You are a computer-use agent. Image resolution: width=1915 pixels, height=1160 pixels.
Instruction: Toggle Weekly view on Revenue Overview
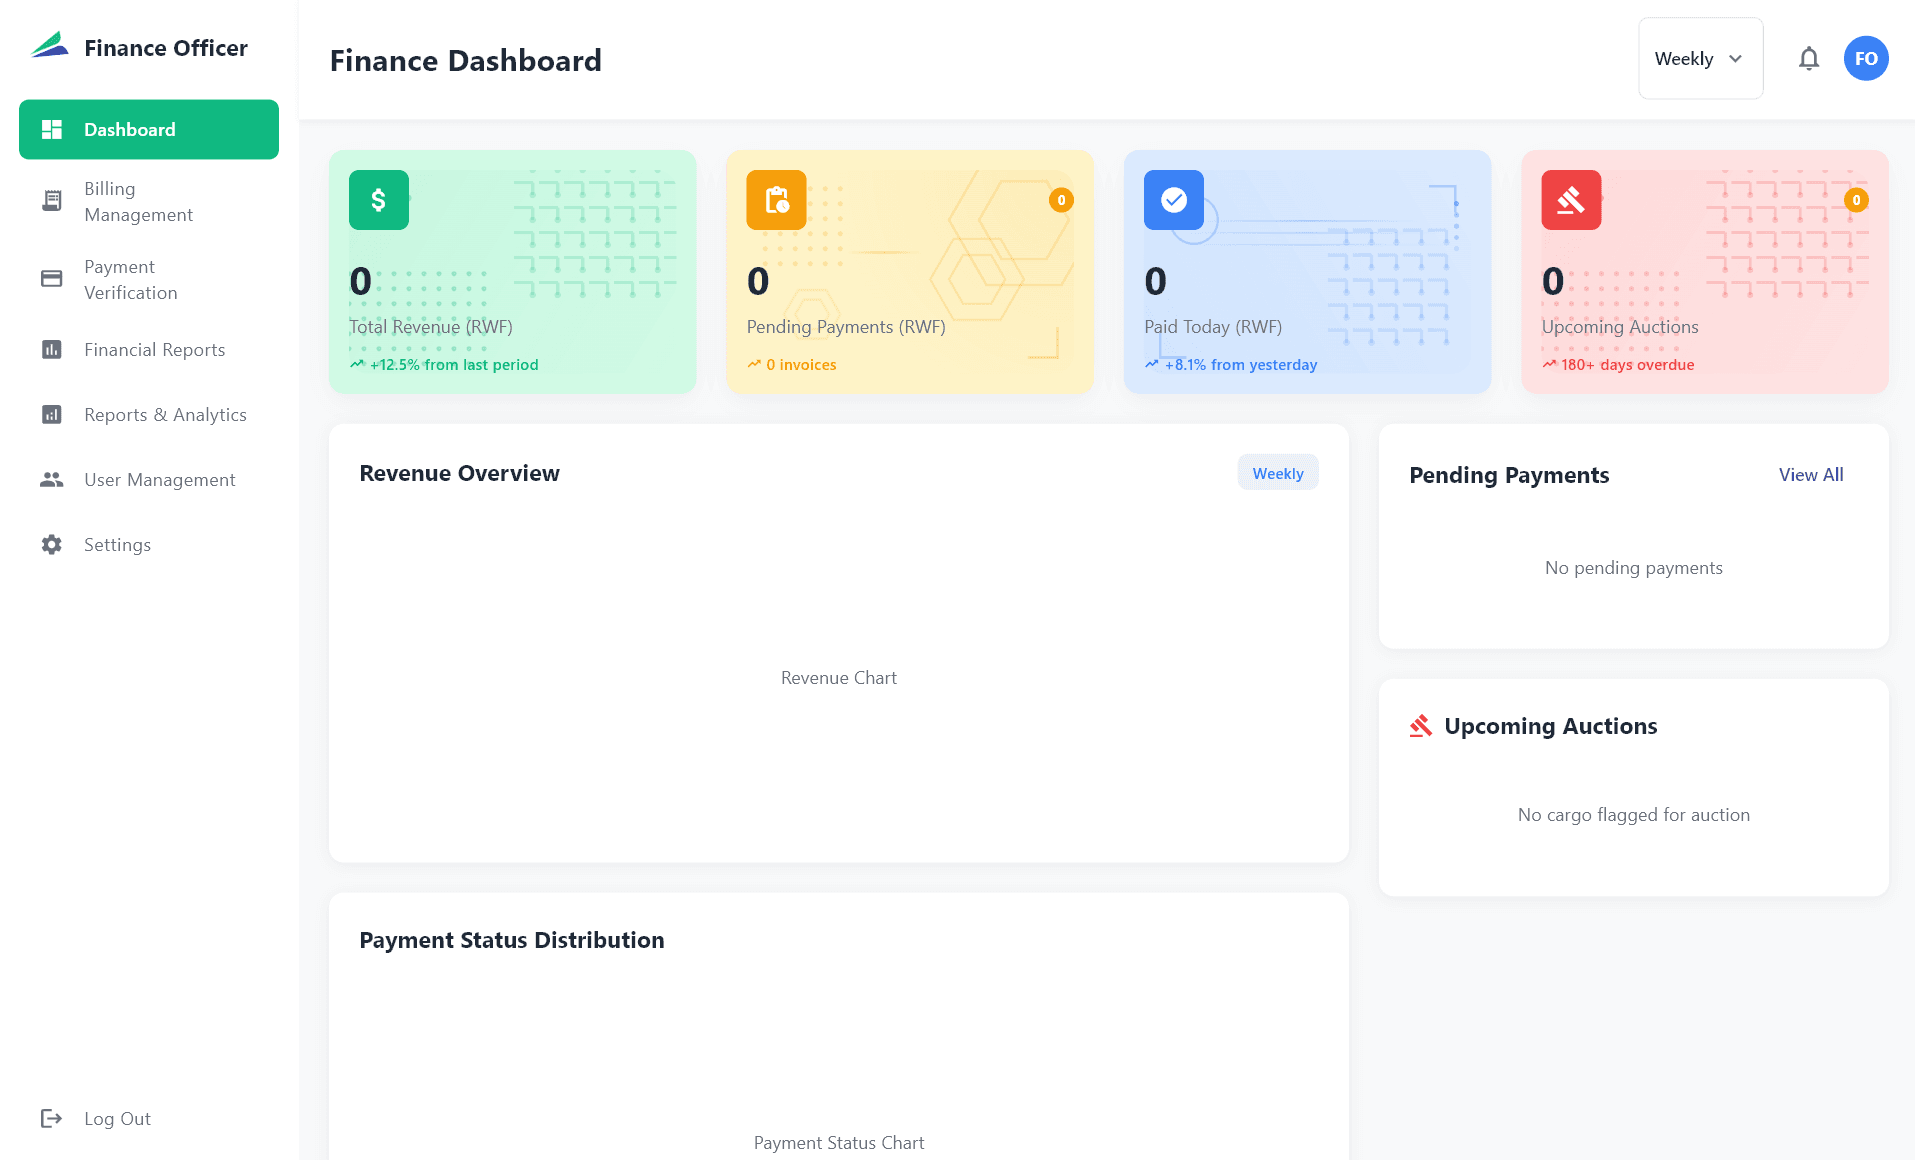click(x=1277, y=472)
